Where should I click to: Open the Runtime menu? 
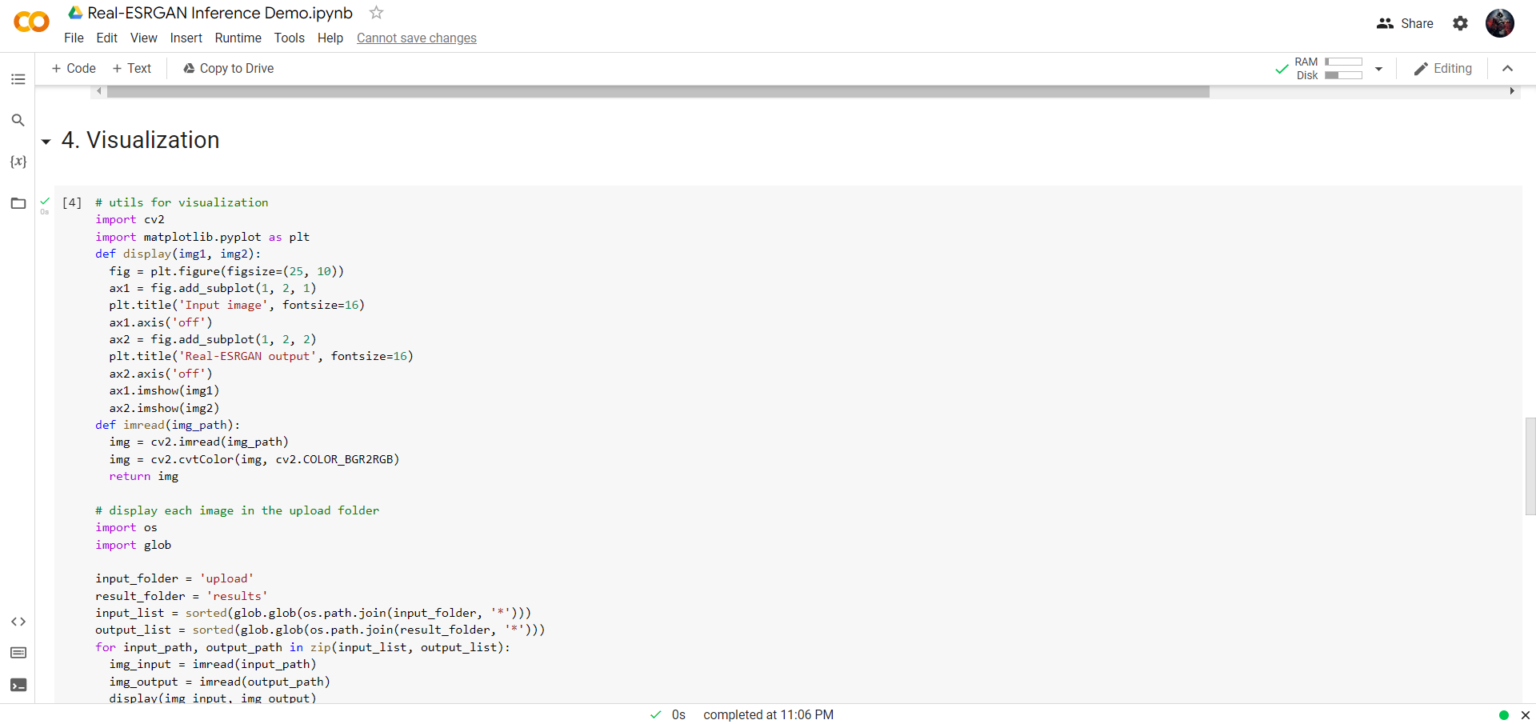pyautogui.click(x=238, y=38)
